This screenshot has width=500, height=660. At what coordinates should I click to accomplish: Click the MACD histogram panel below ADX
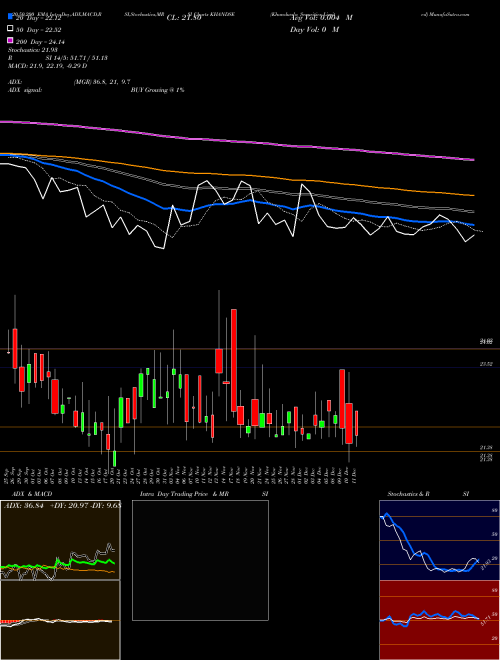pyautogui.click(x=60, y=620)
